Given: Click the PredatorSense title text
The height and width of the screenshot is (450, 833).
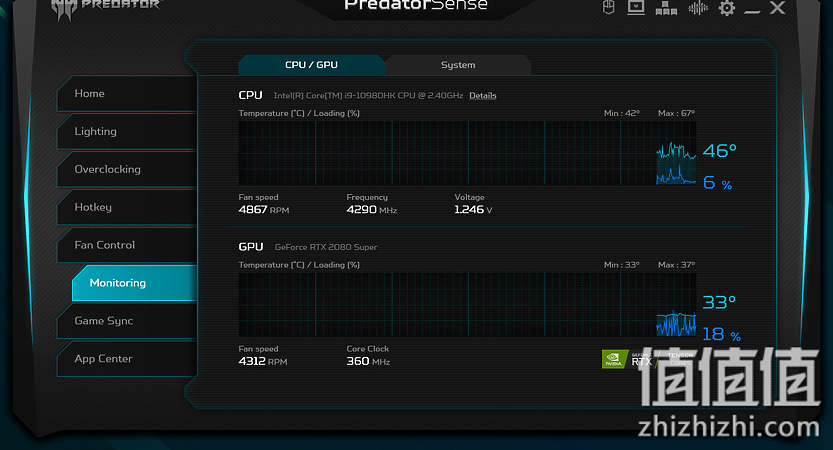Looking at the screenshot, I should tap(415, 5).
